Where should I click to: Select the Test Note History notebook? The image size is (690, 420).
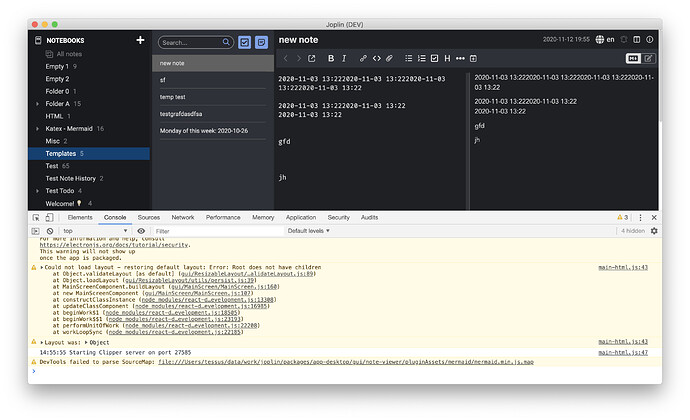89,178
